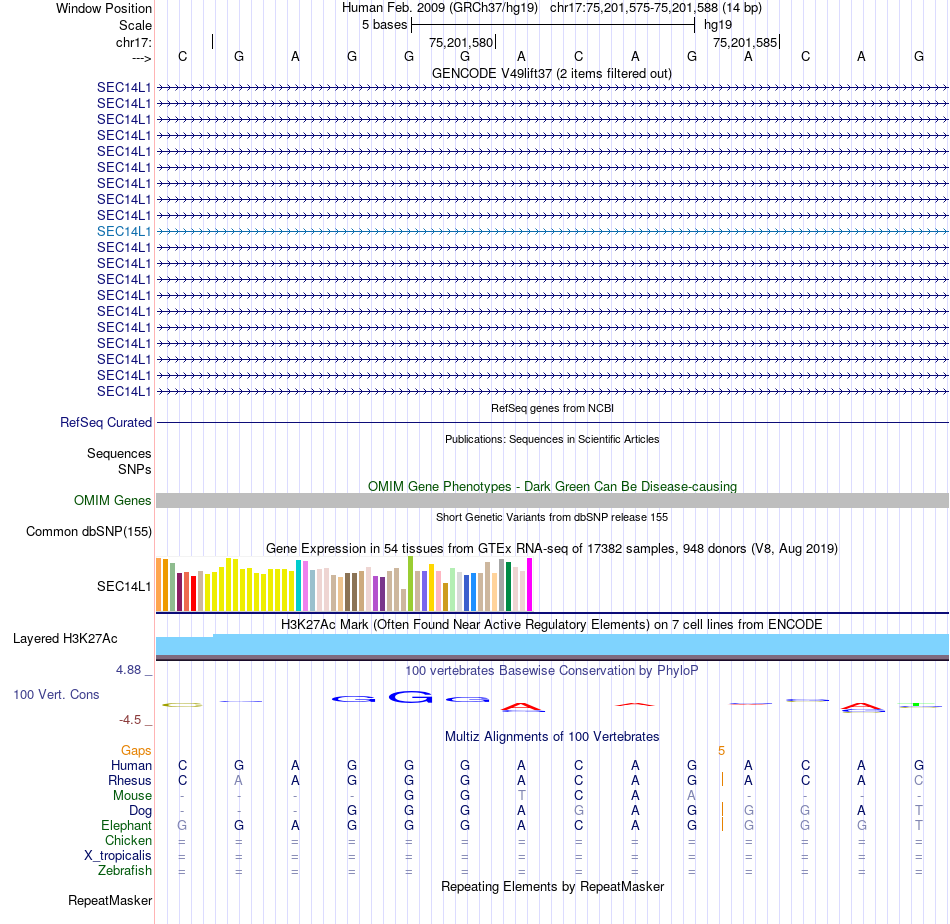This screenshot has width=950, height=924.
Task: Click the '--->' sequence direction label
Action: click(141, 58)
